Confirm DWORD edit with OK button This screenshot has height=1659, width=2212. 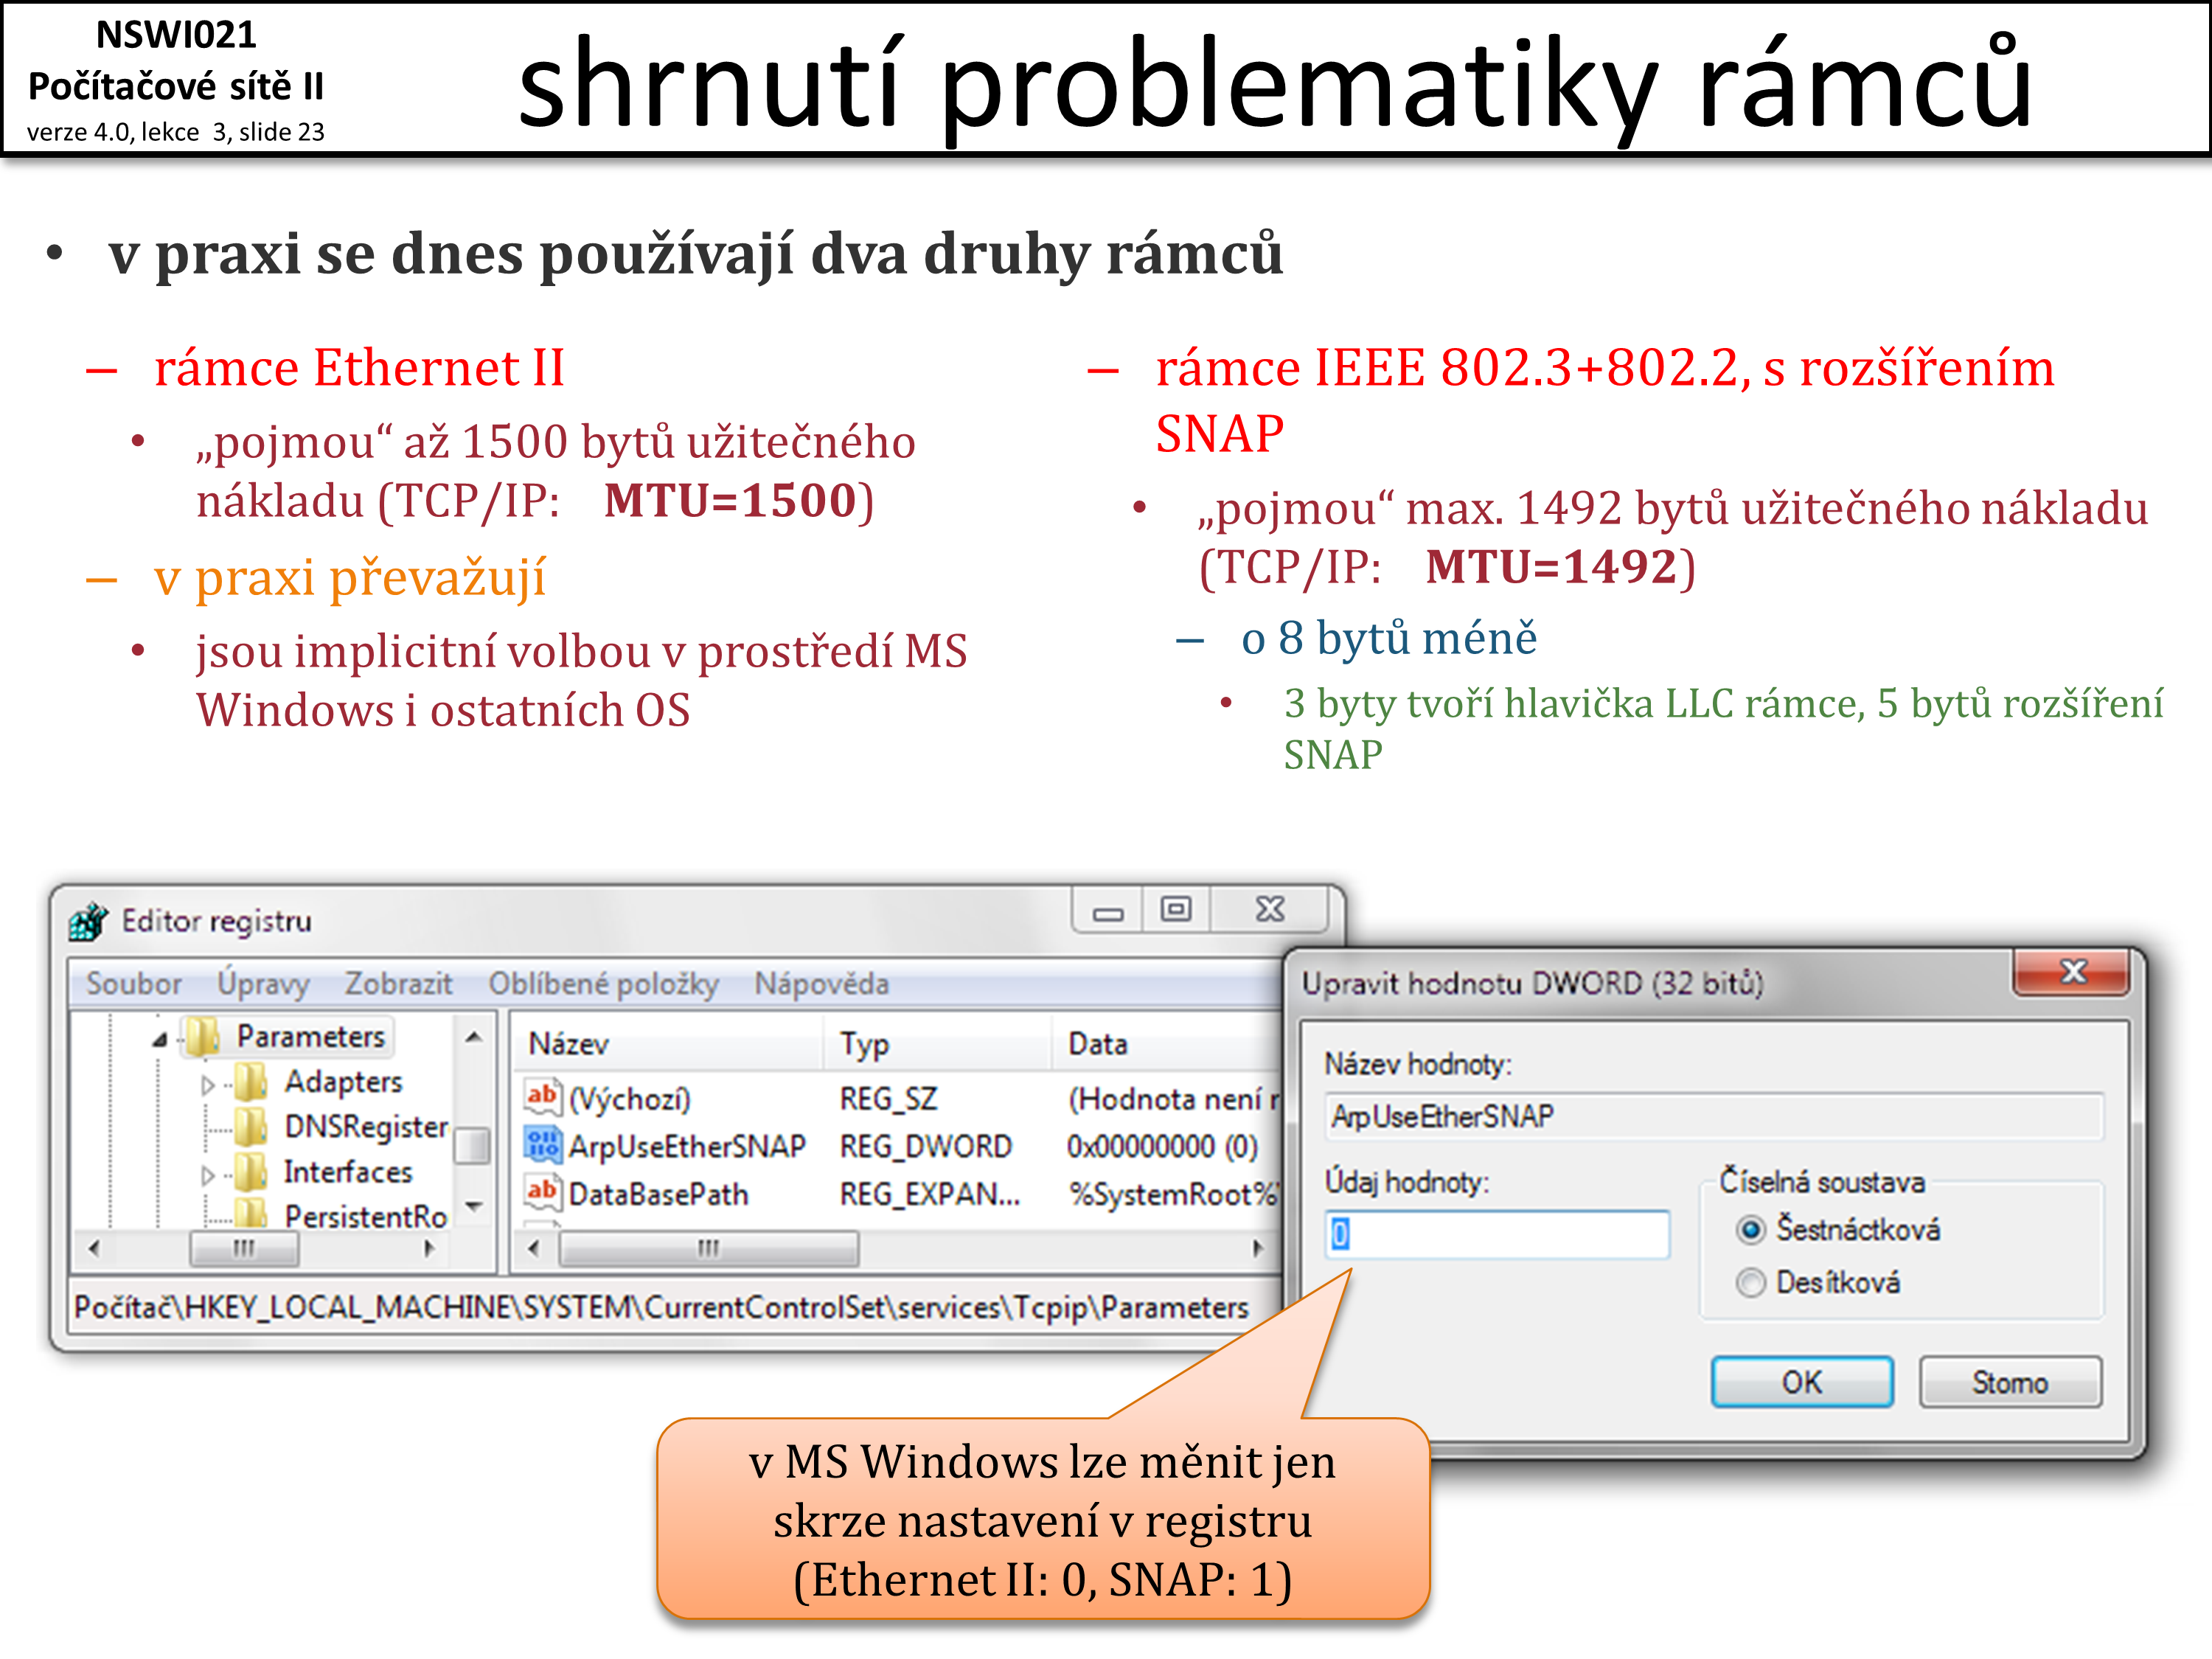pyautogui.click(x=1802, y=1382)
